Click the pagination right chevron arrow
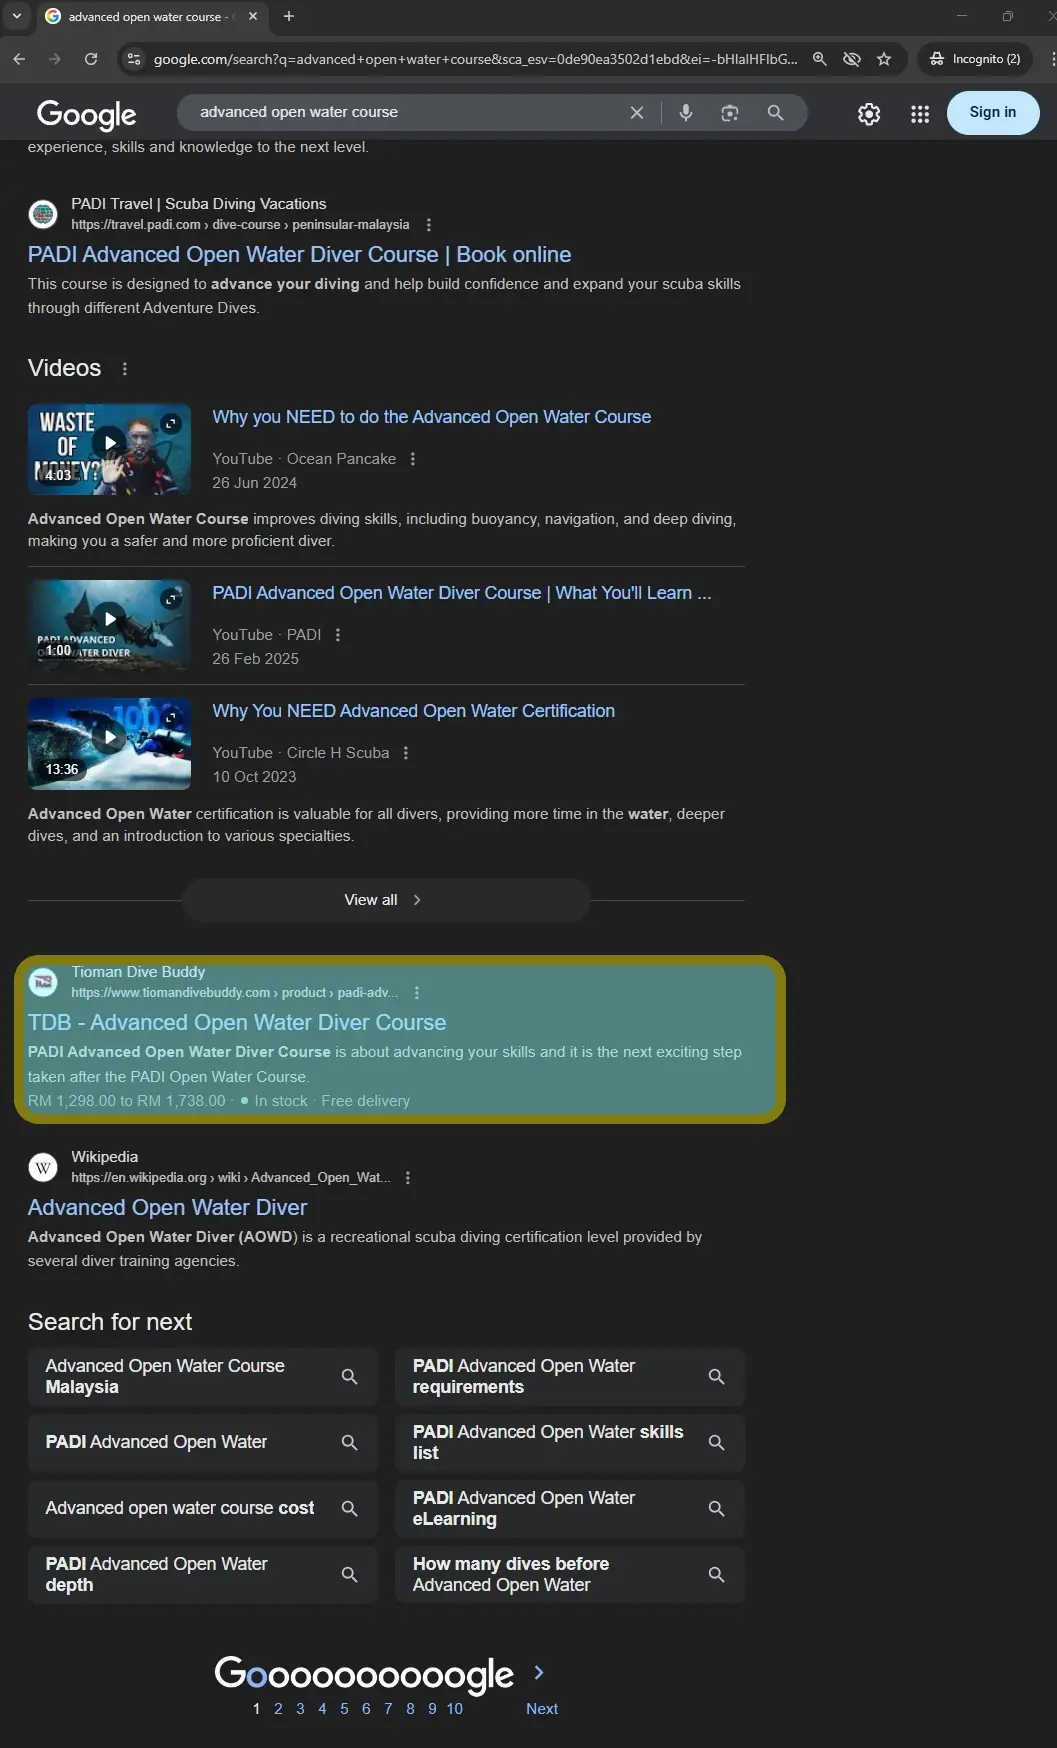Screen dimensions: 1057x1748 click(539, 1672)
